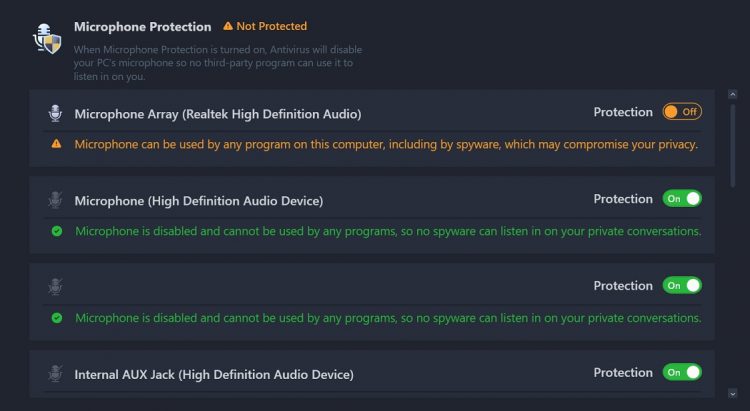The height and width of the screenshot is (411, 750).
Task: Click the scrollbar up arrow
Action: (733, 94)
